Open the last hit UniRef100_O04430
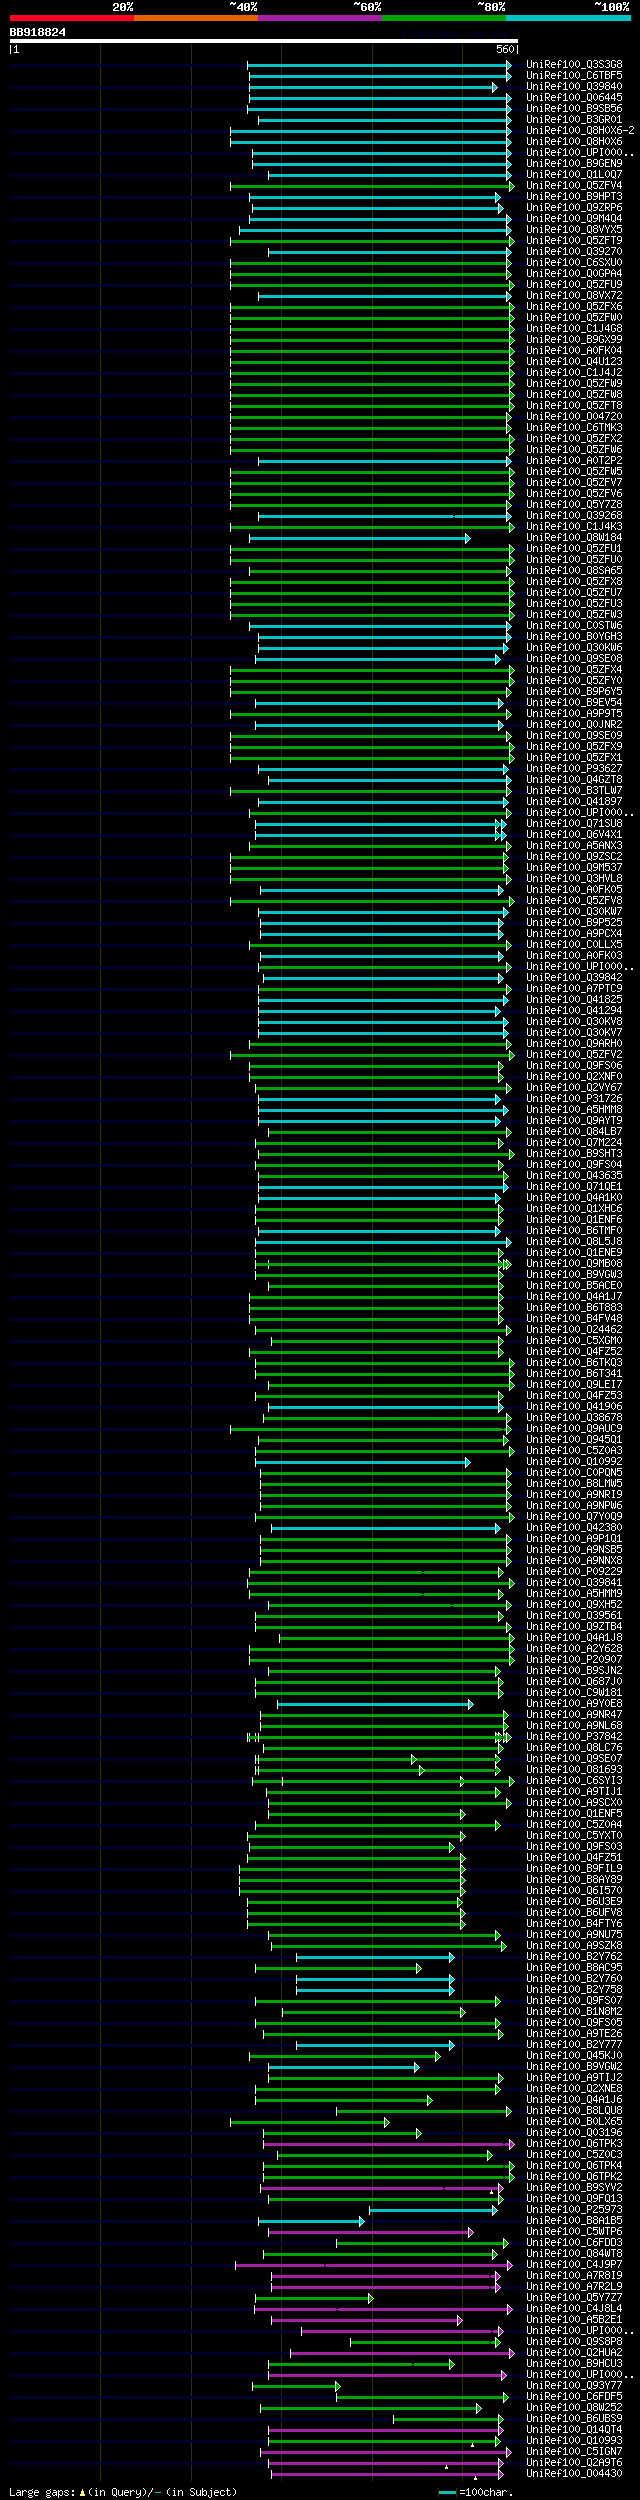 (x=574, y=2474)
